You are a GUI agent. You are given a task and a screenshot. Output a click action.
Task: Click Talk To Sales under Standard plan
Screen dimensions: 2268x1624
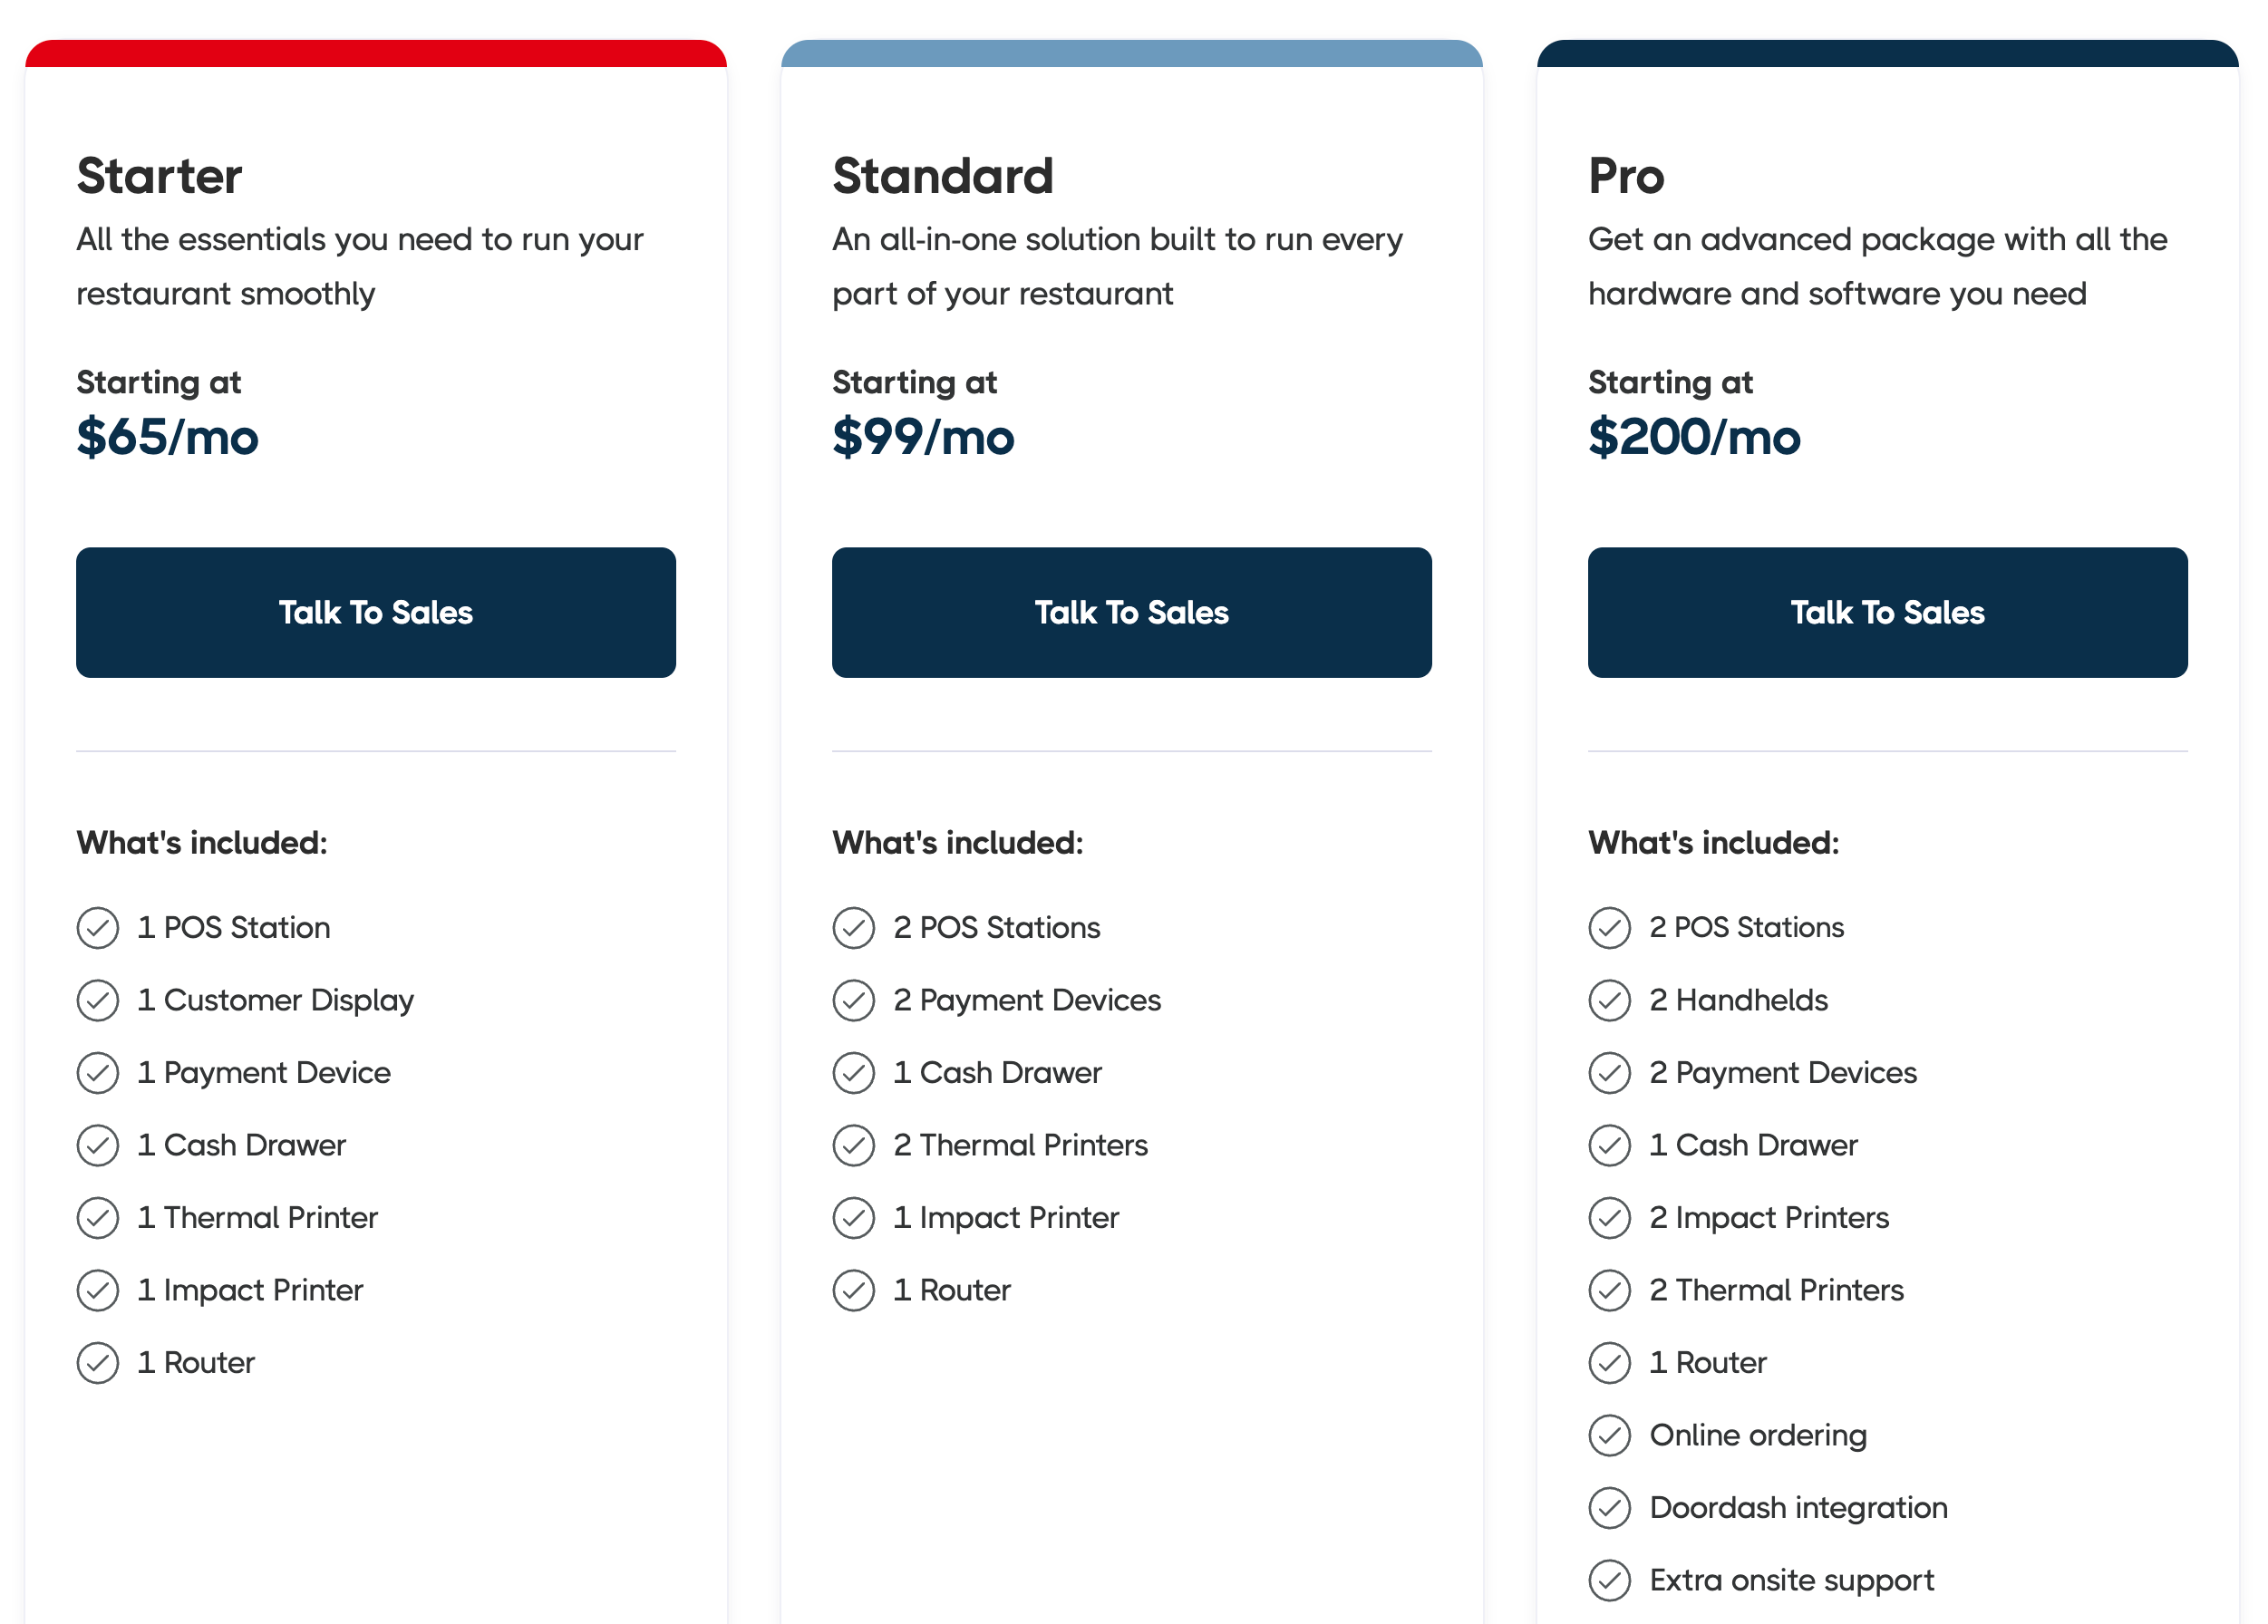point(1131,612)
